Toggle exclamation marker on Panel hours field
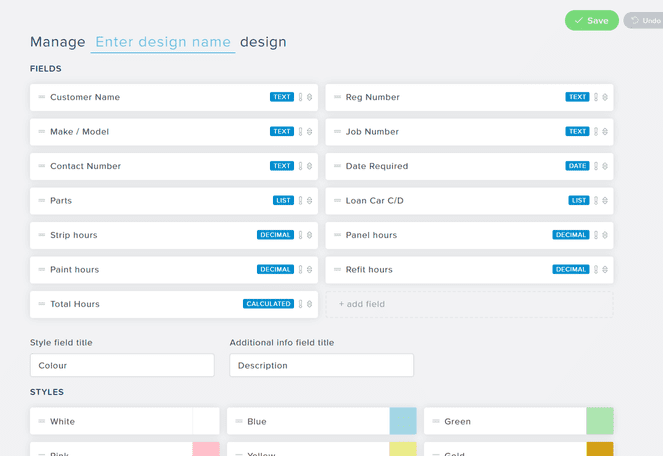 coord(596,235)
